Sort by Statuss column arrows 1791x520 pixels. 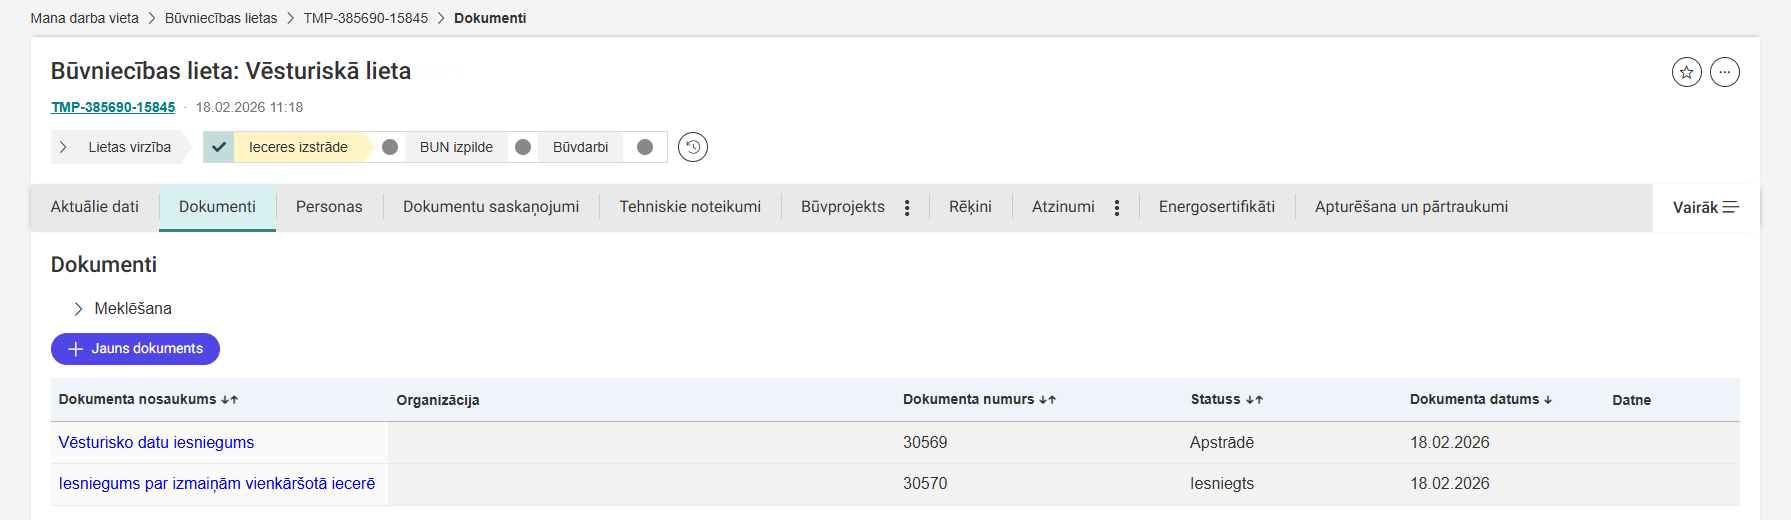(1254, 400)
